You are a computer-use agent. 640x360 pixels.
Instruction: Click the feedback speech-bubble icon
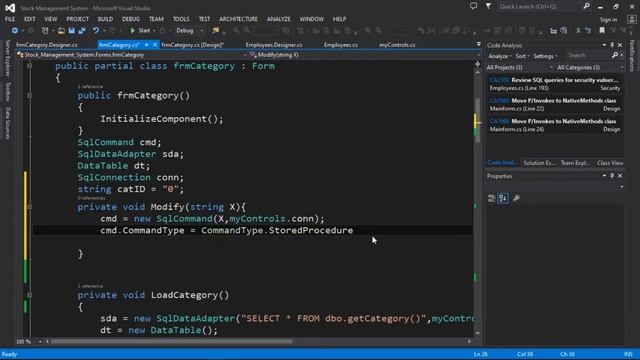pyautogui.click(x=473, y=6)
